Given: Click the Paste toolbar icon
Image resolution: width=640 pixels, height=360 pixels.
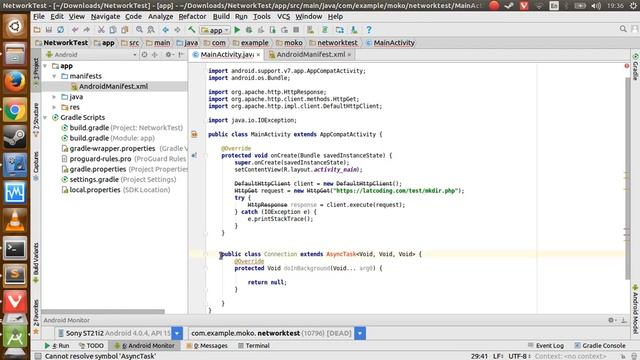Looking at the screenshot, I should (124, 30).
